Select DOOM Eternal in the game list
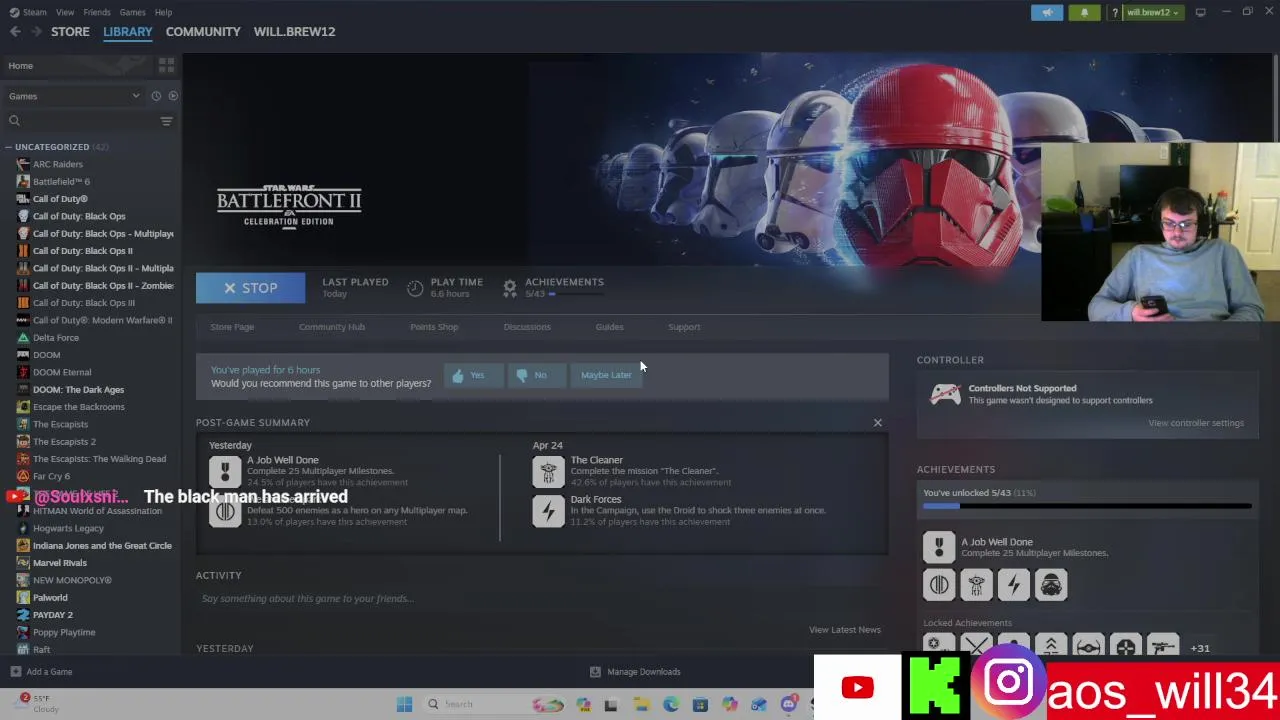 tap(62, 372)
